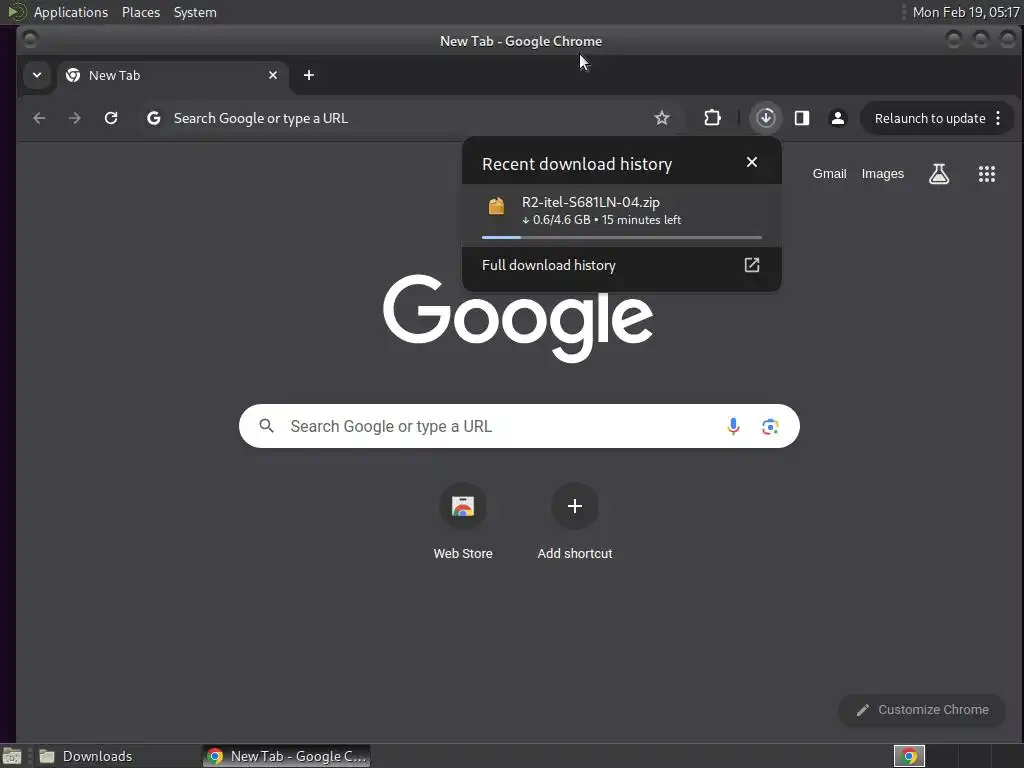This screenshot has height=768, width=1024.
Task: Focus the Google search box
Action: [x=519, y=426]
